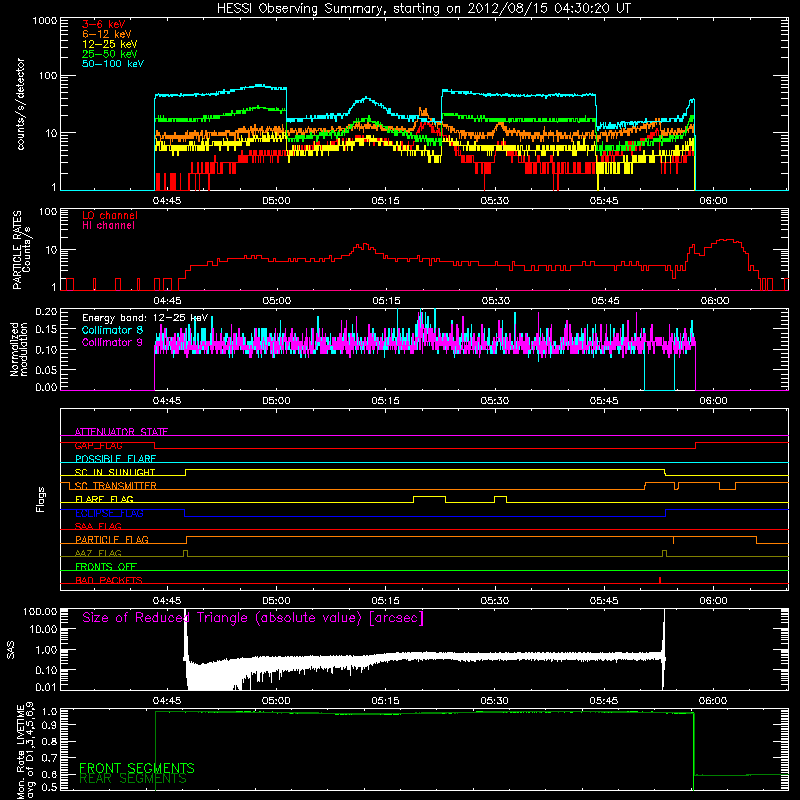Click 05:45 time label under SAS panel
Viewport: 800px width, 800px height.
604,701
